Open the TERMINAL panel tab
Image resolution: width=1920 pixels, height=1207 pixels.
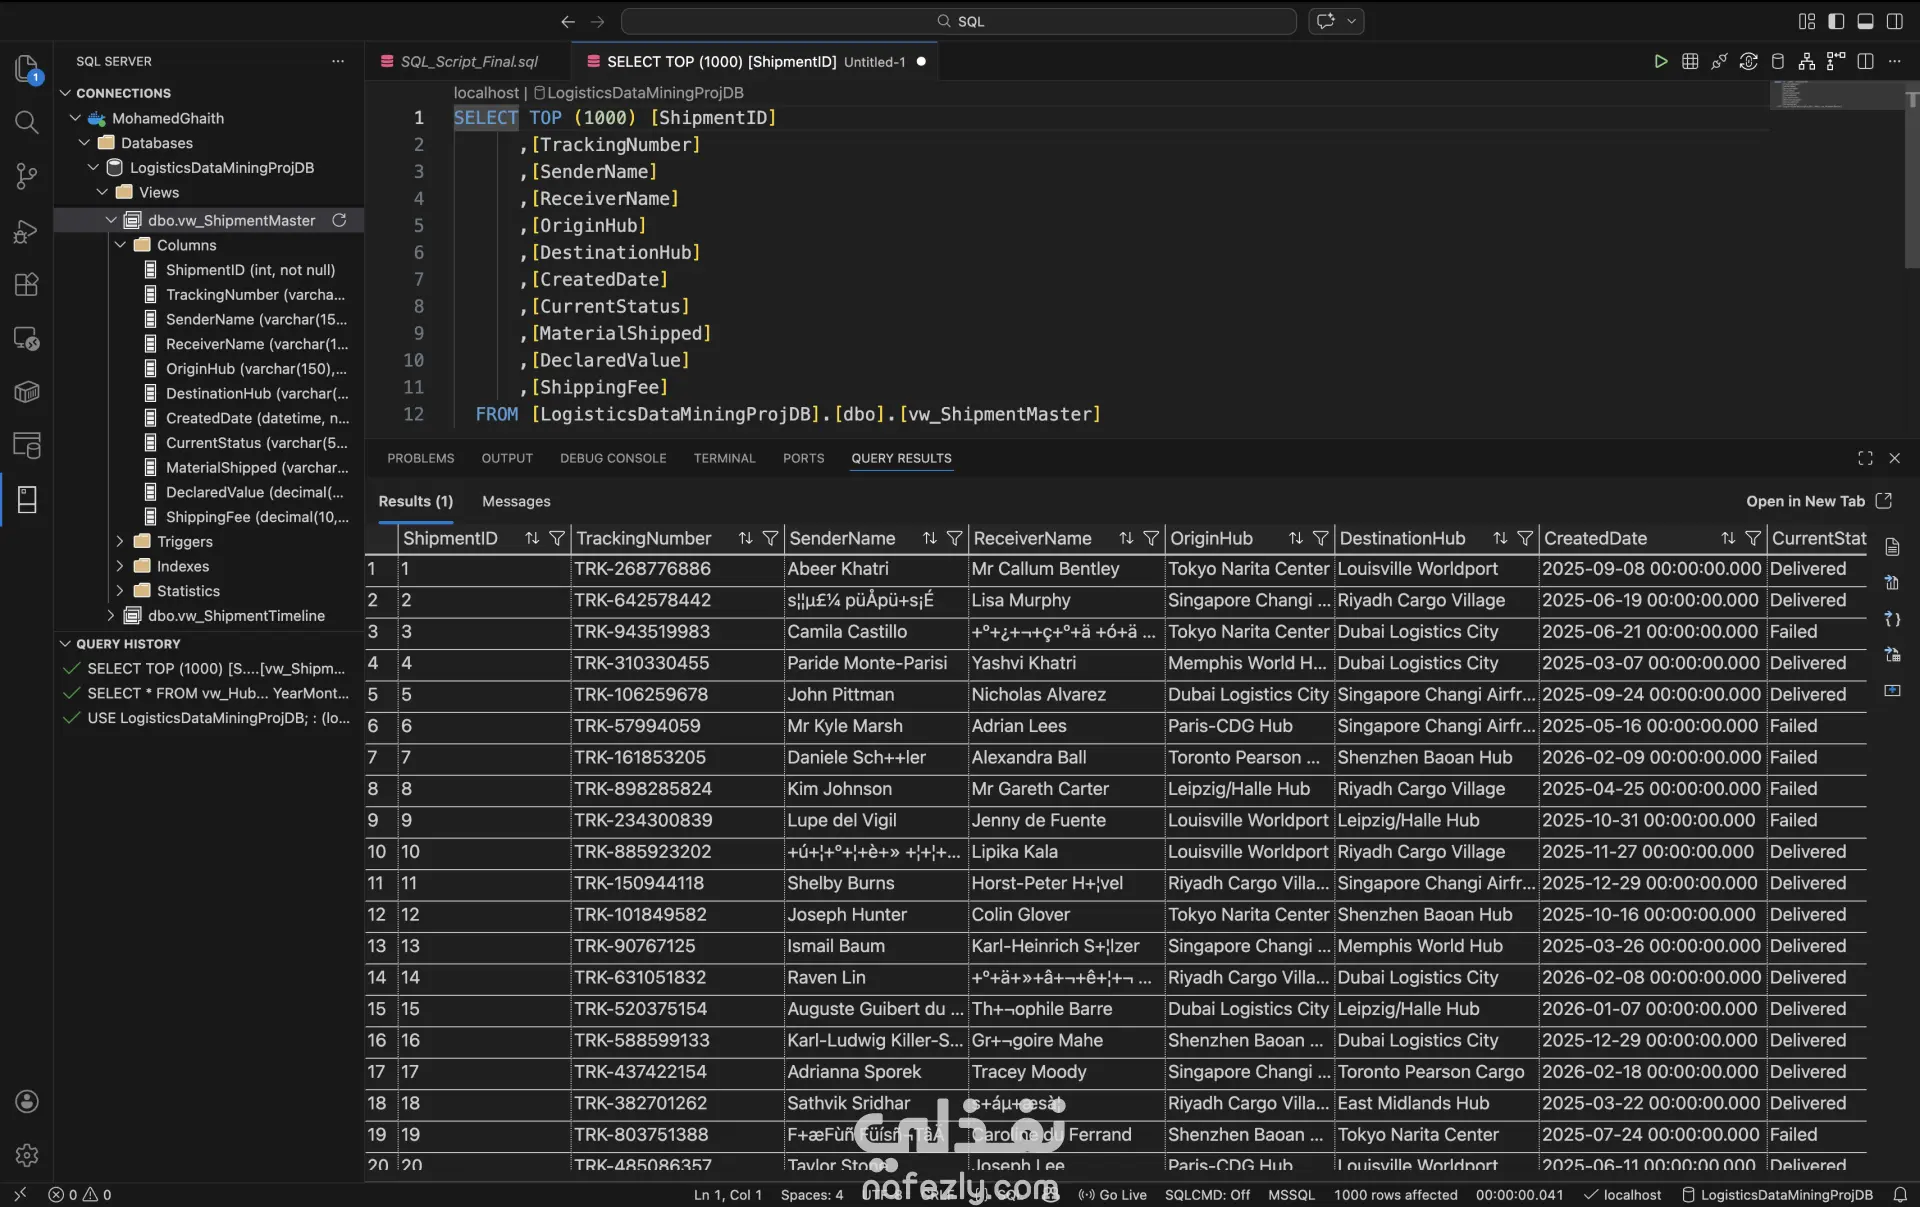click(x=724, y=458)
